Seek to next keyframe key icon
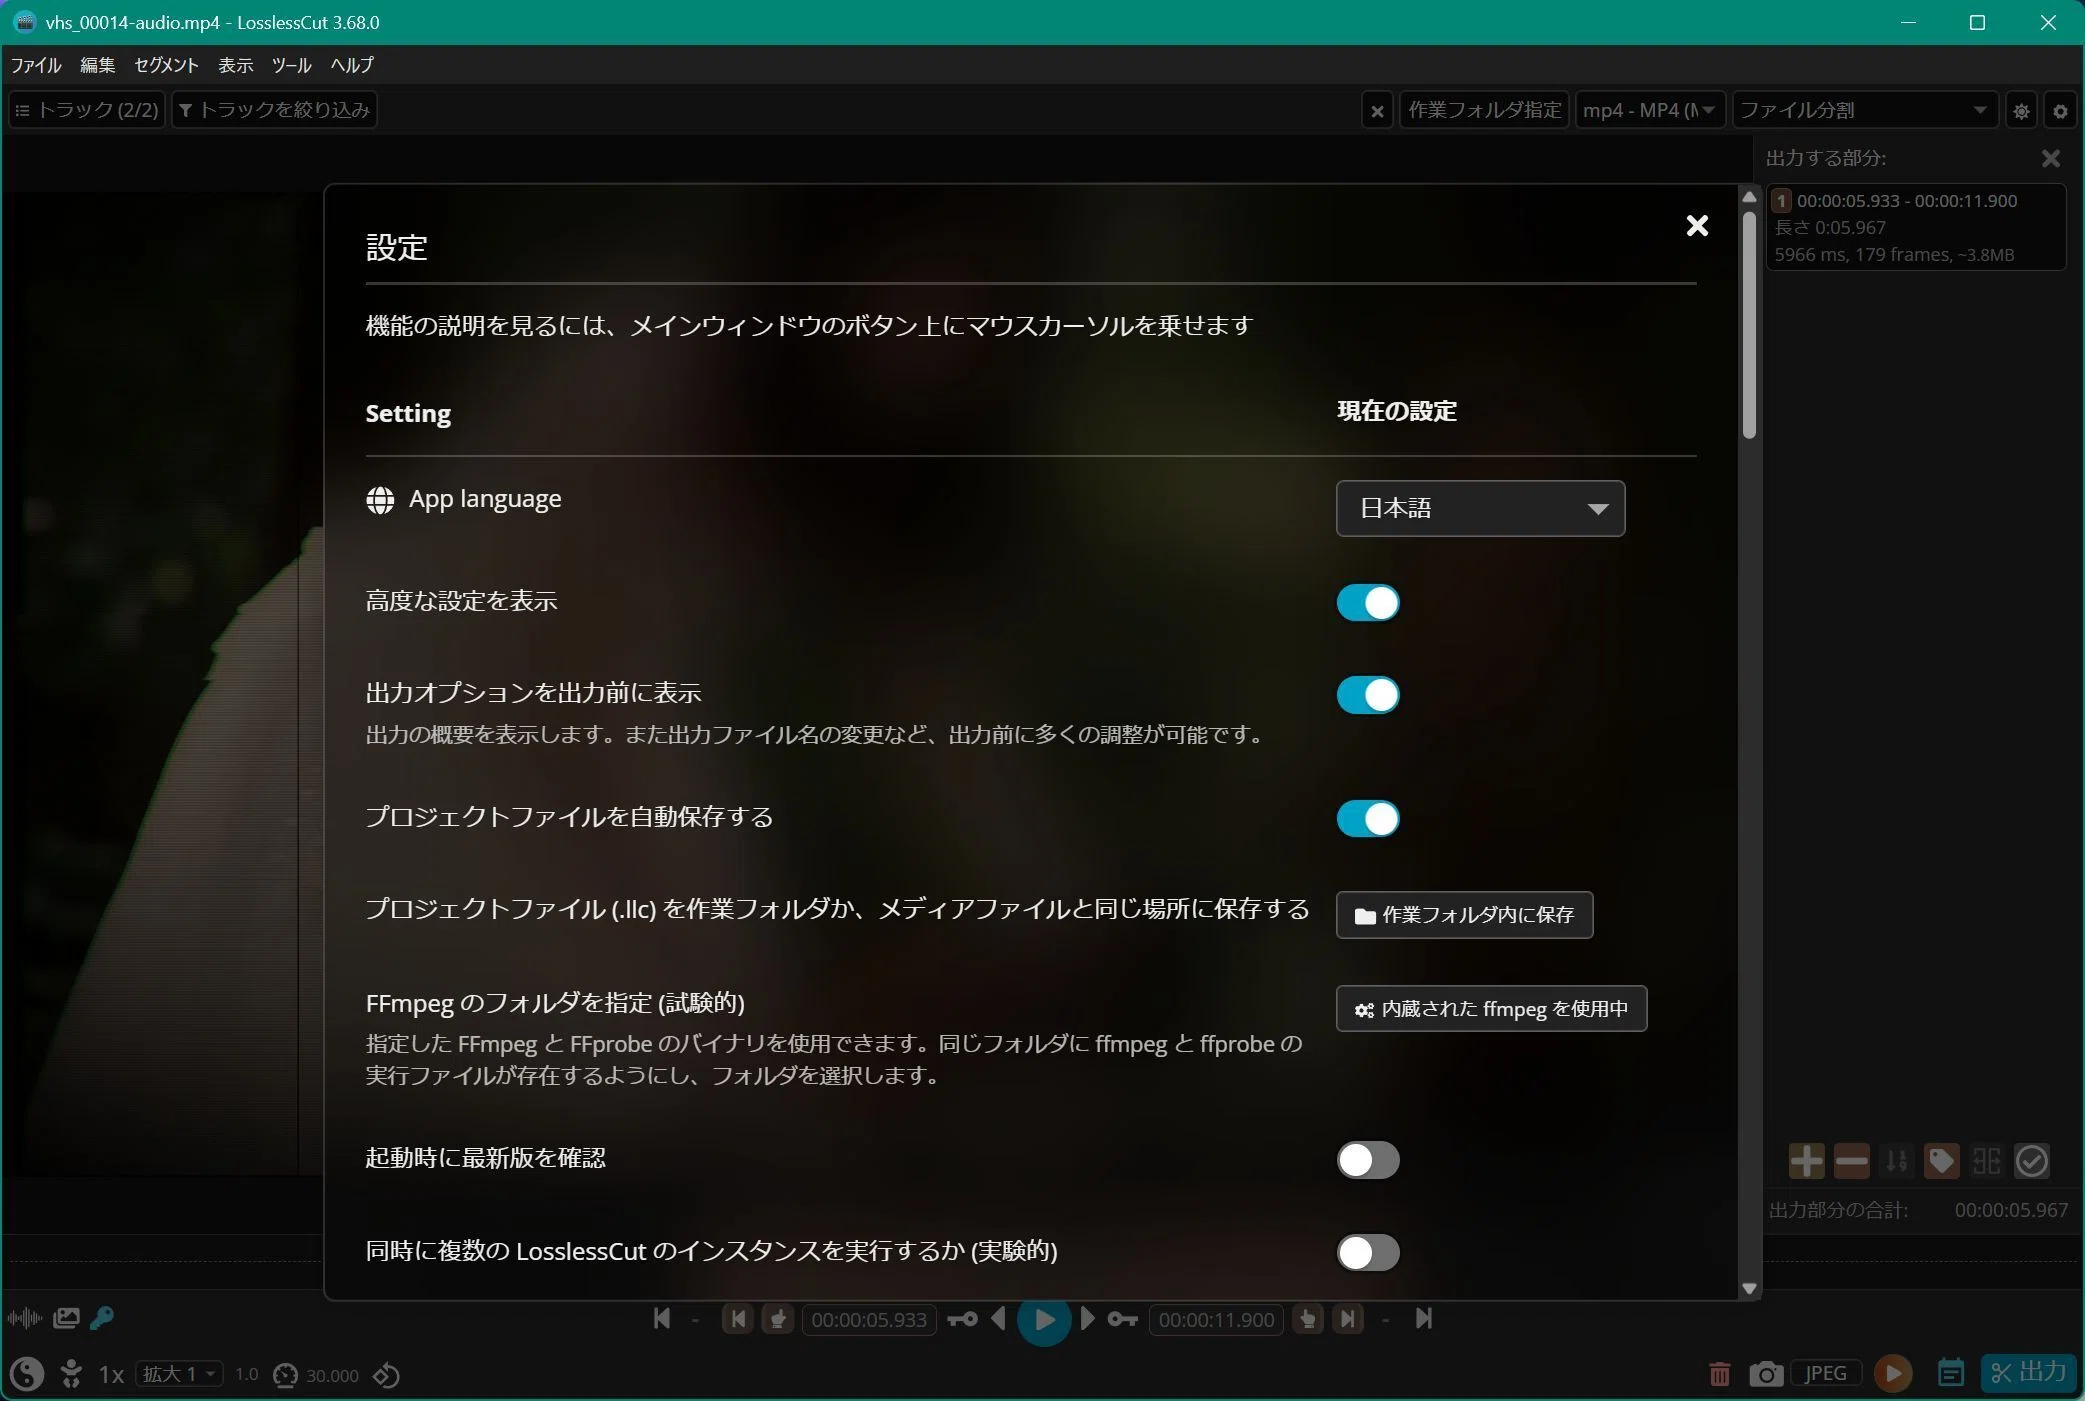The image size is (2085, 1401). click(x=1122, y=1319)
